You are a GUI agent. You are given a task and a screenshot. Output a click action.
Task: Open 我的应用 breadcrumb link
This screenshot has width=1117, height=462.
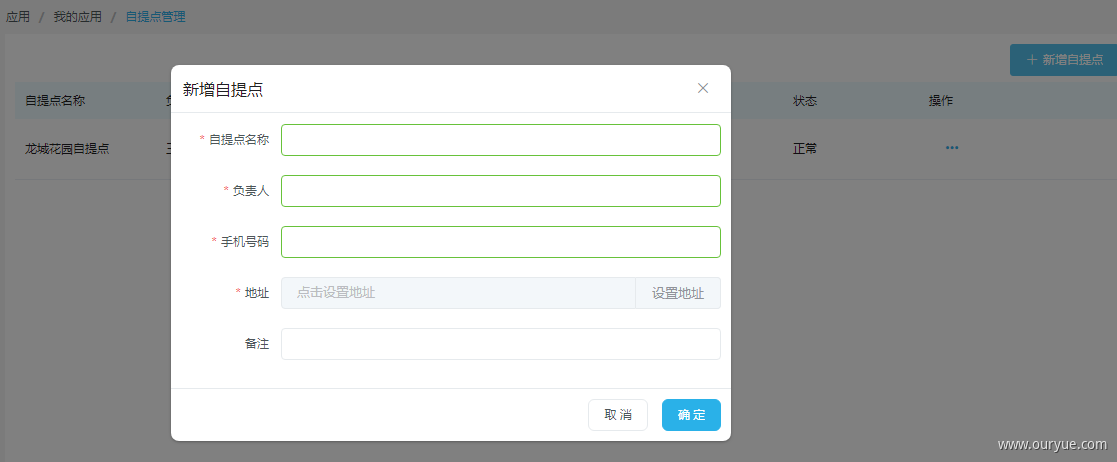[x=78, y=16]
